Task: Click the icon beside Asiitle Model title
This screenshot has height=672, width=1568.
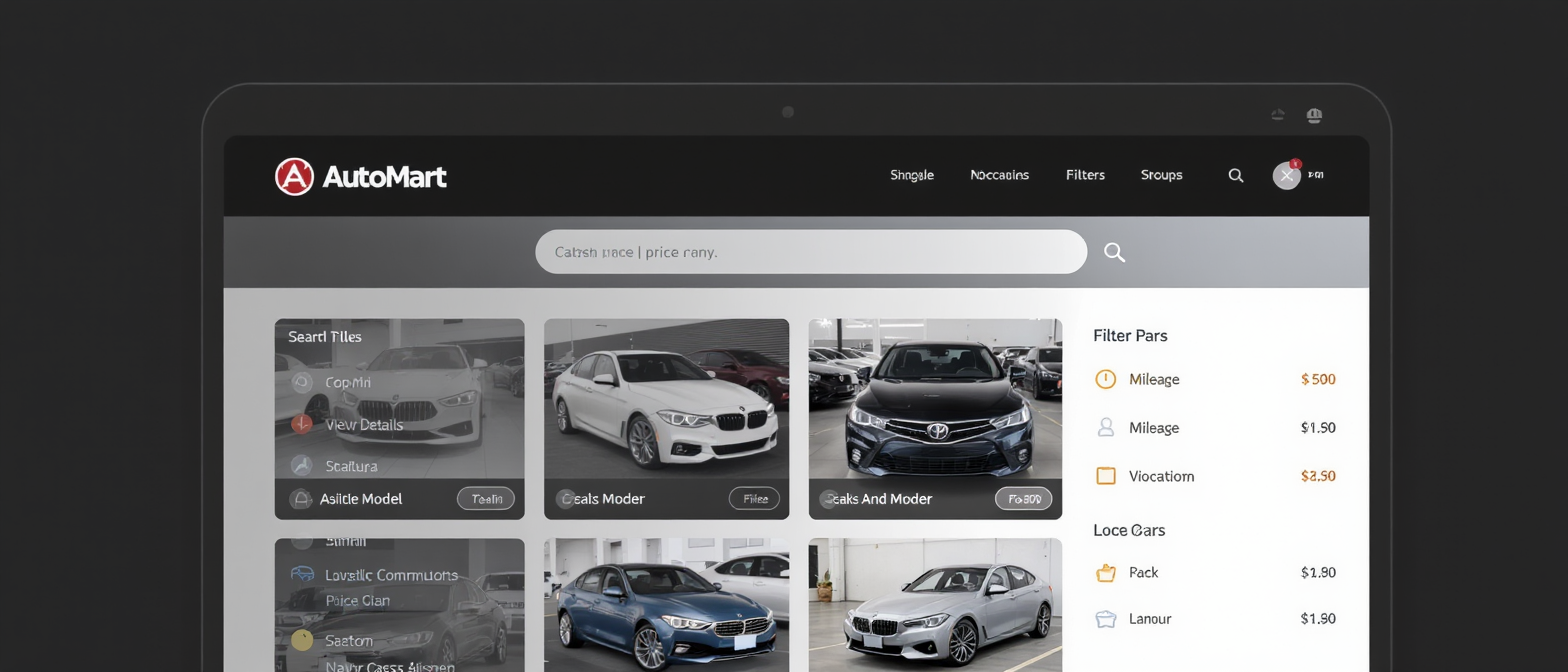Action: 300,498
